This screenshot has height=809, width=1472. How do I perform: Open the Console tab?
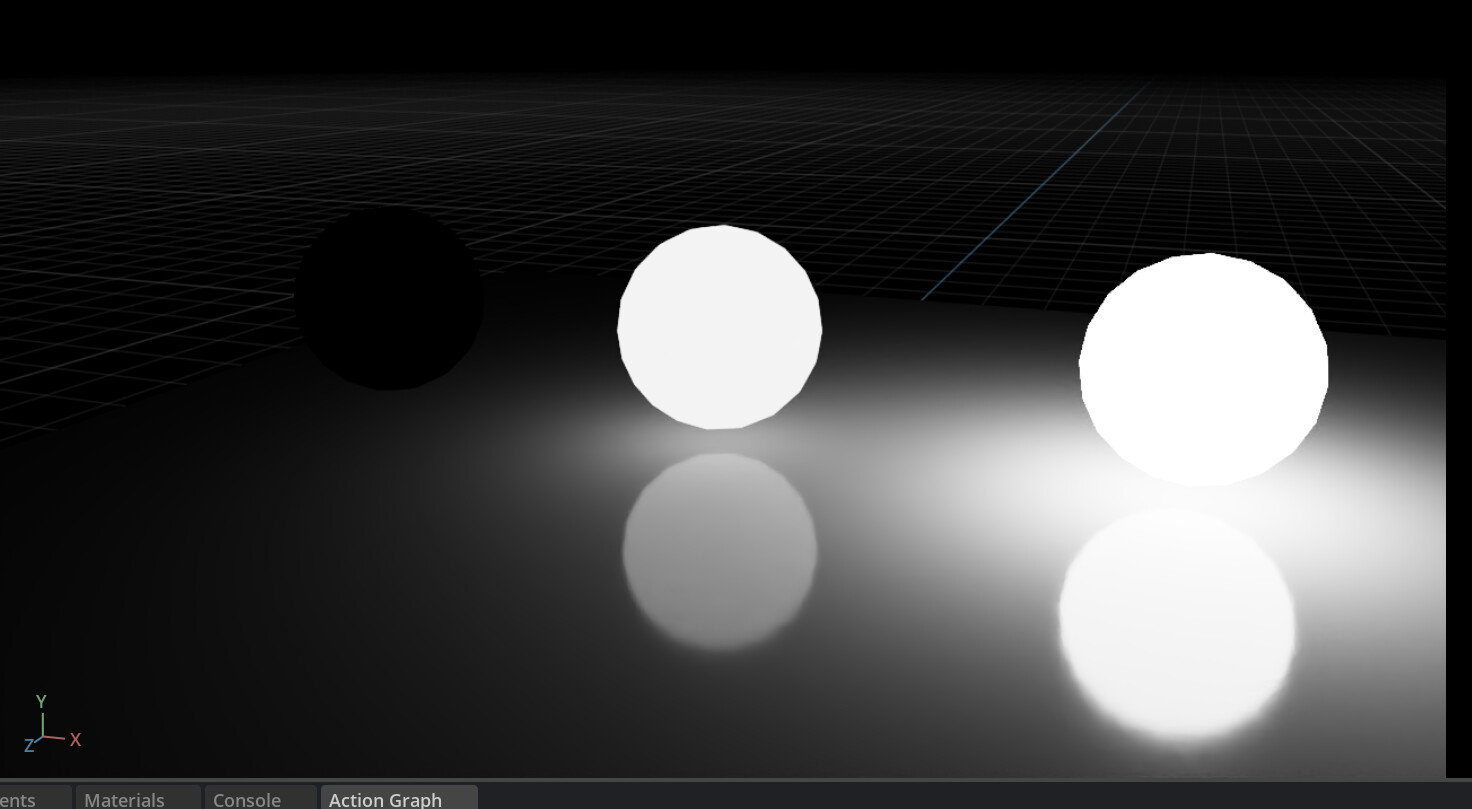(246, 799)
